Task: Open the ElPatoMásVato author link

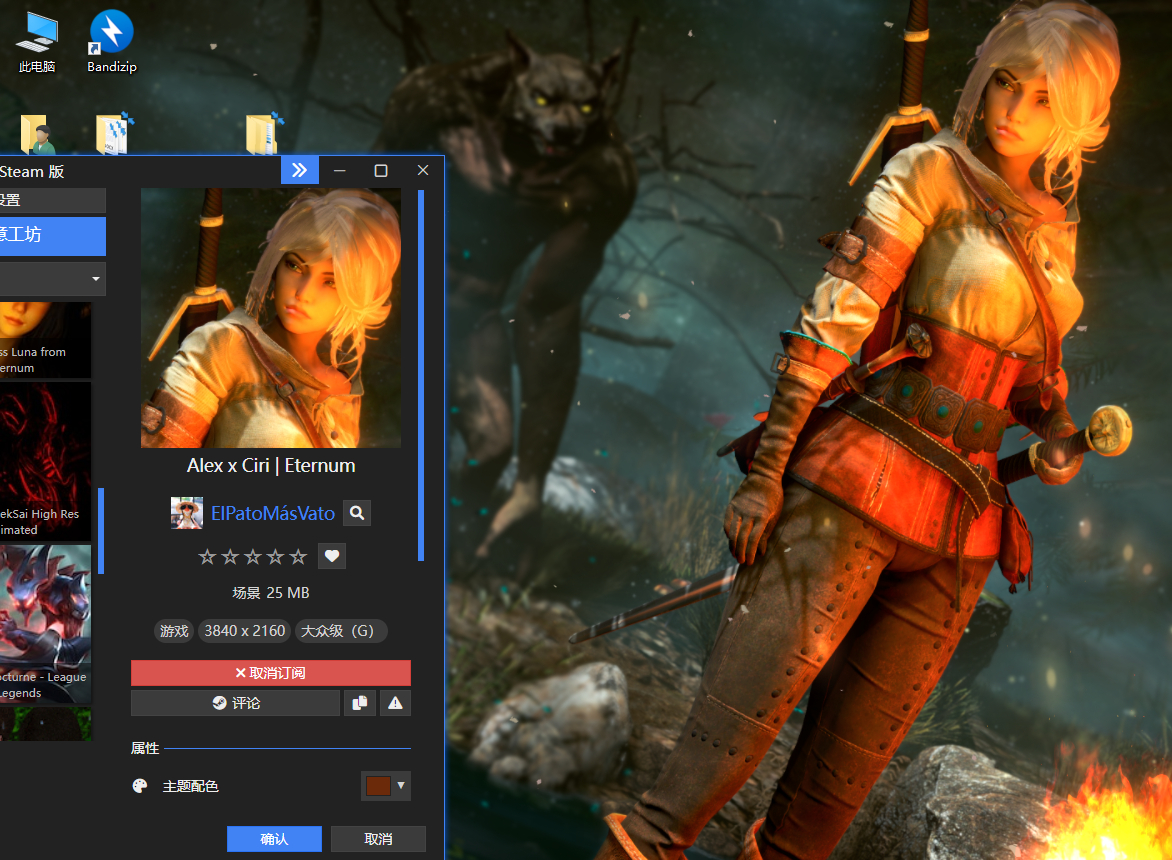Action: [x=273, y=513]
